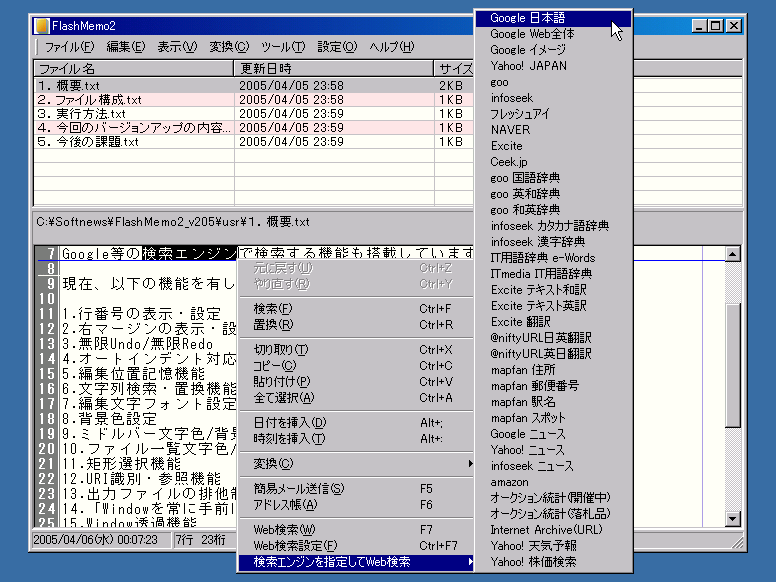Select ITmedia IT用語辞典

553,274
